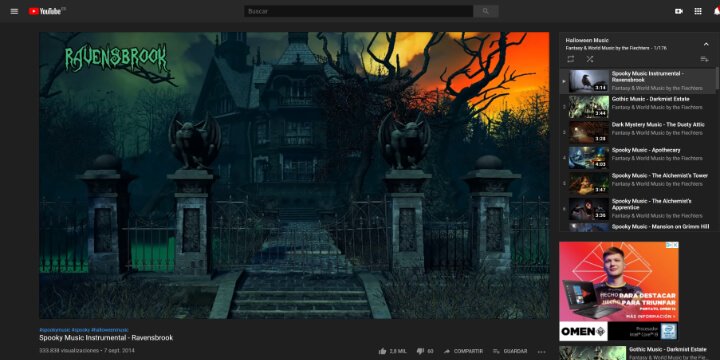
Task: Select Dark Mystery Music - The Dusty Attic
Action: click(637, 132)
